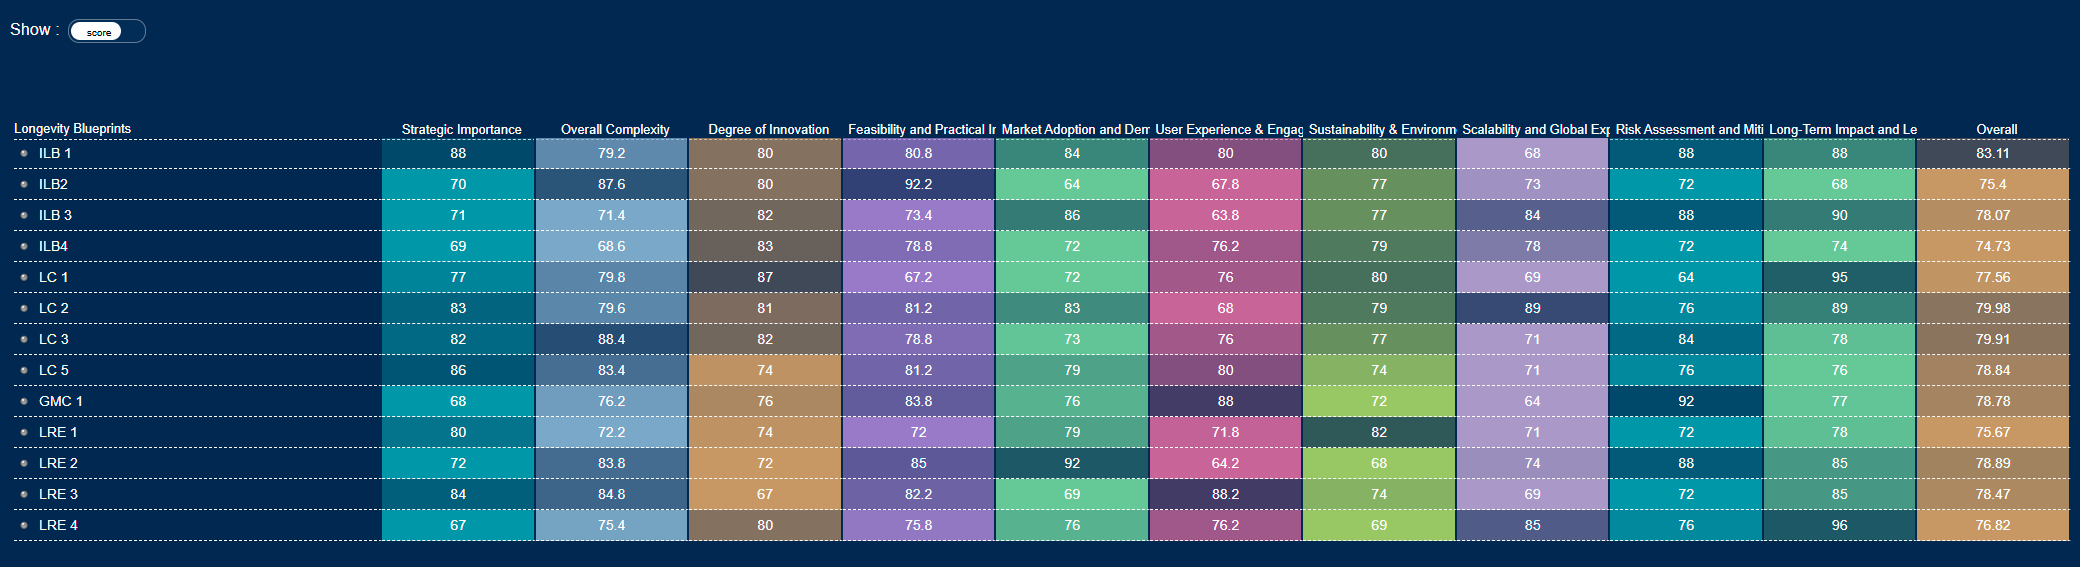Click the ILB4 row label

[x=53, y=246]
